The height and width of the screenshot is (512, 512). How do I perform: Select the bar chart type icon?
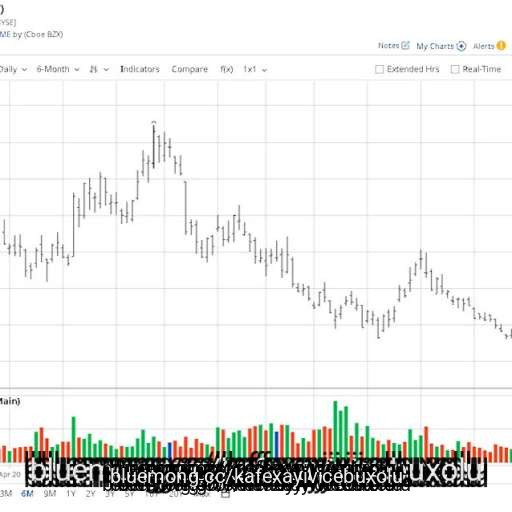93,69
